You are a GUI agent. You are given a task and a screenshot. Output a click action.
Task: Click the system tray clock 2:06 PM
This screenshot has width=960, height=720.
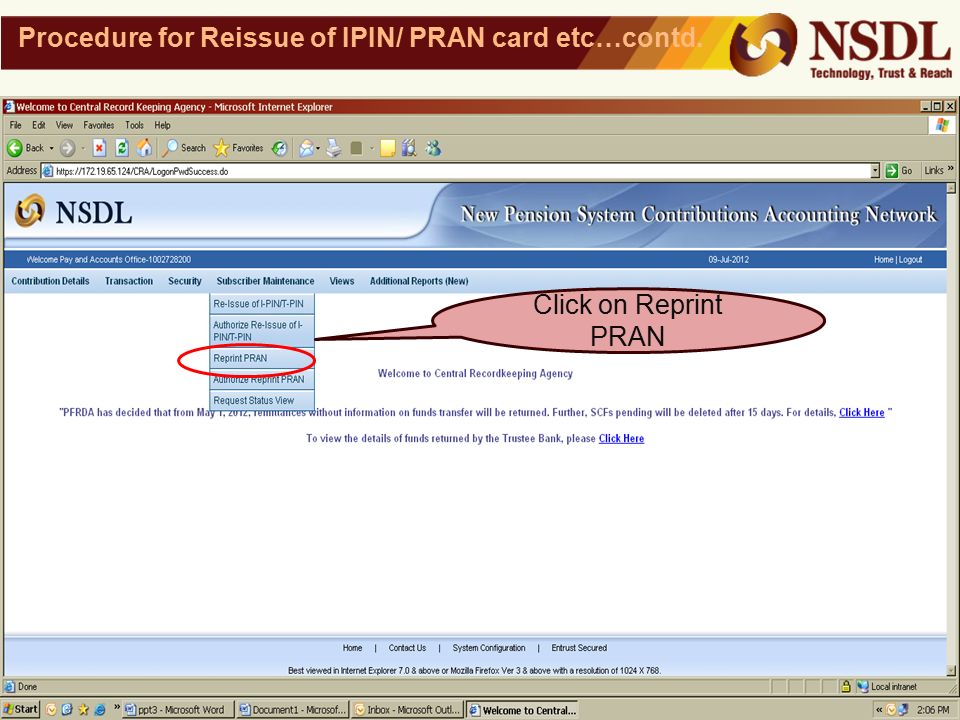point(933,710)
